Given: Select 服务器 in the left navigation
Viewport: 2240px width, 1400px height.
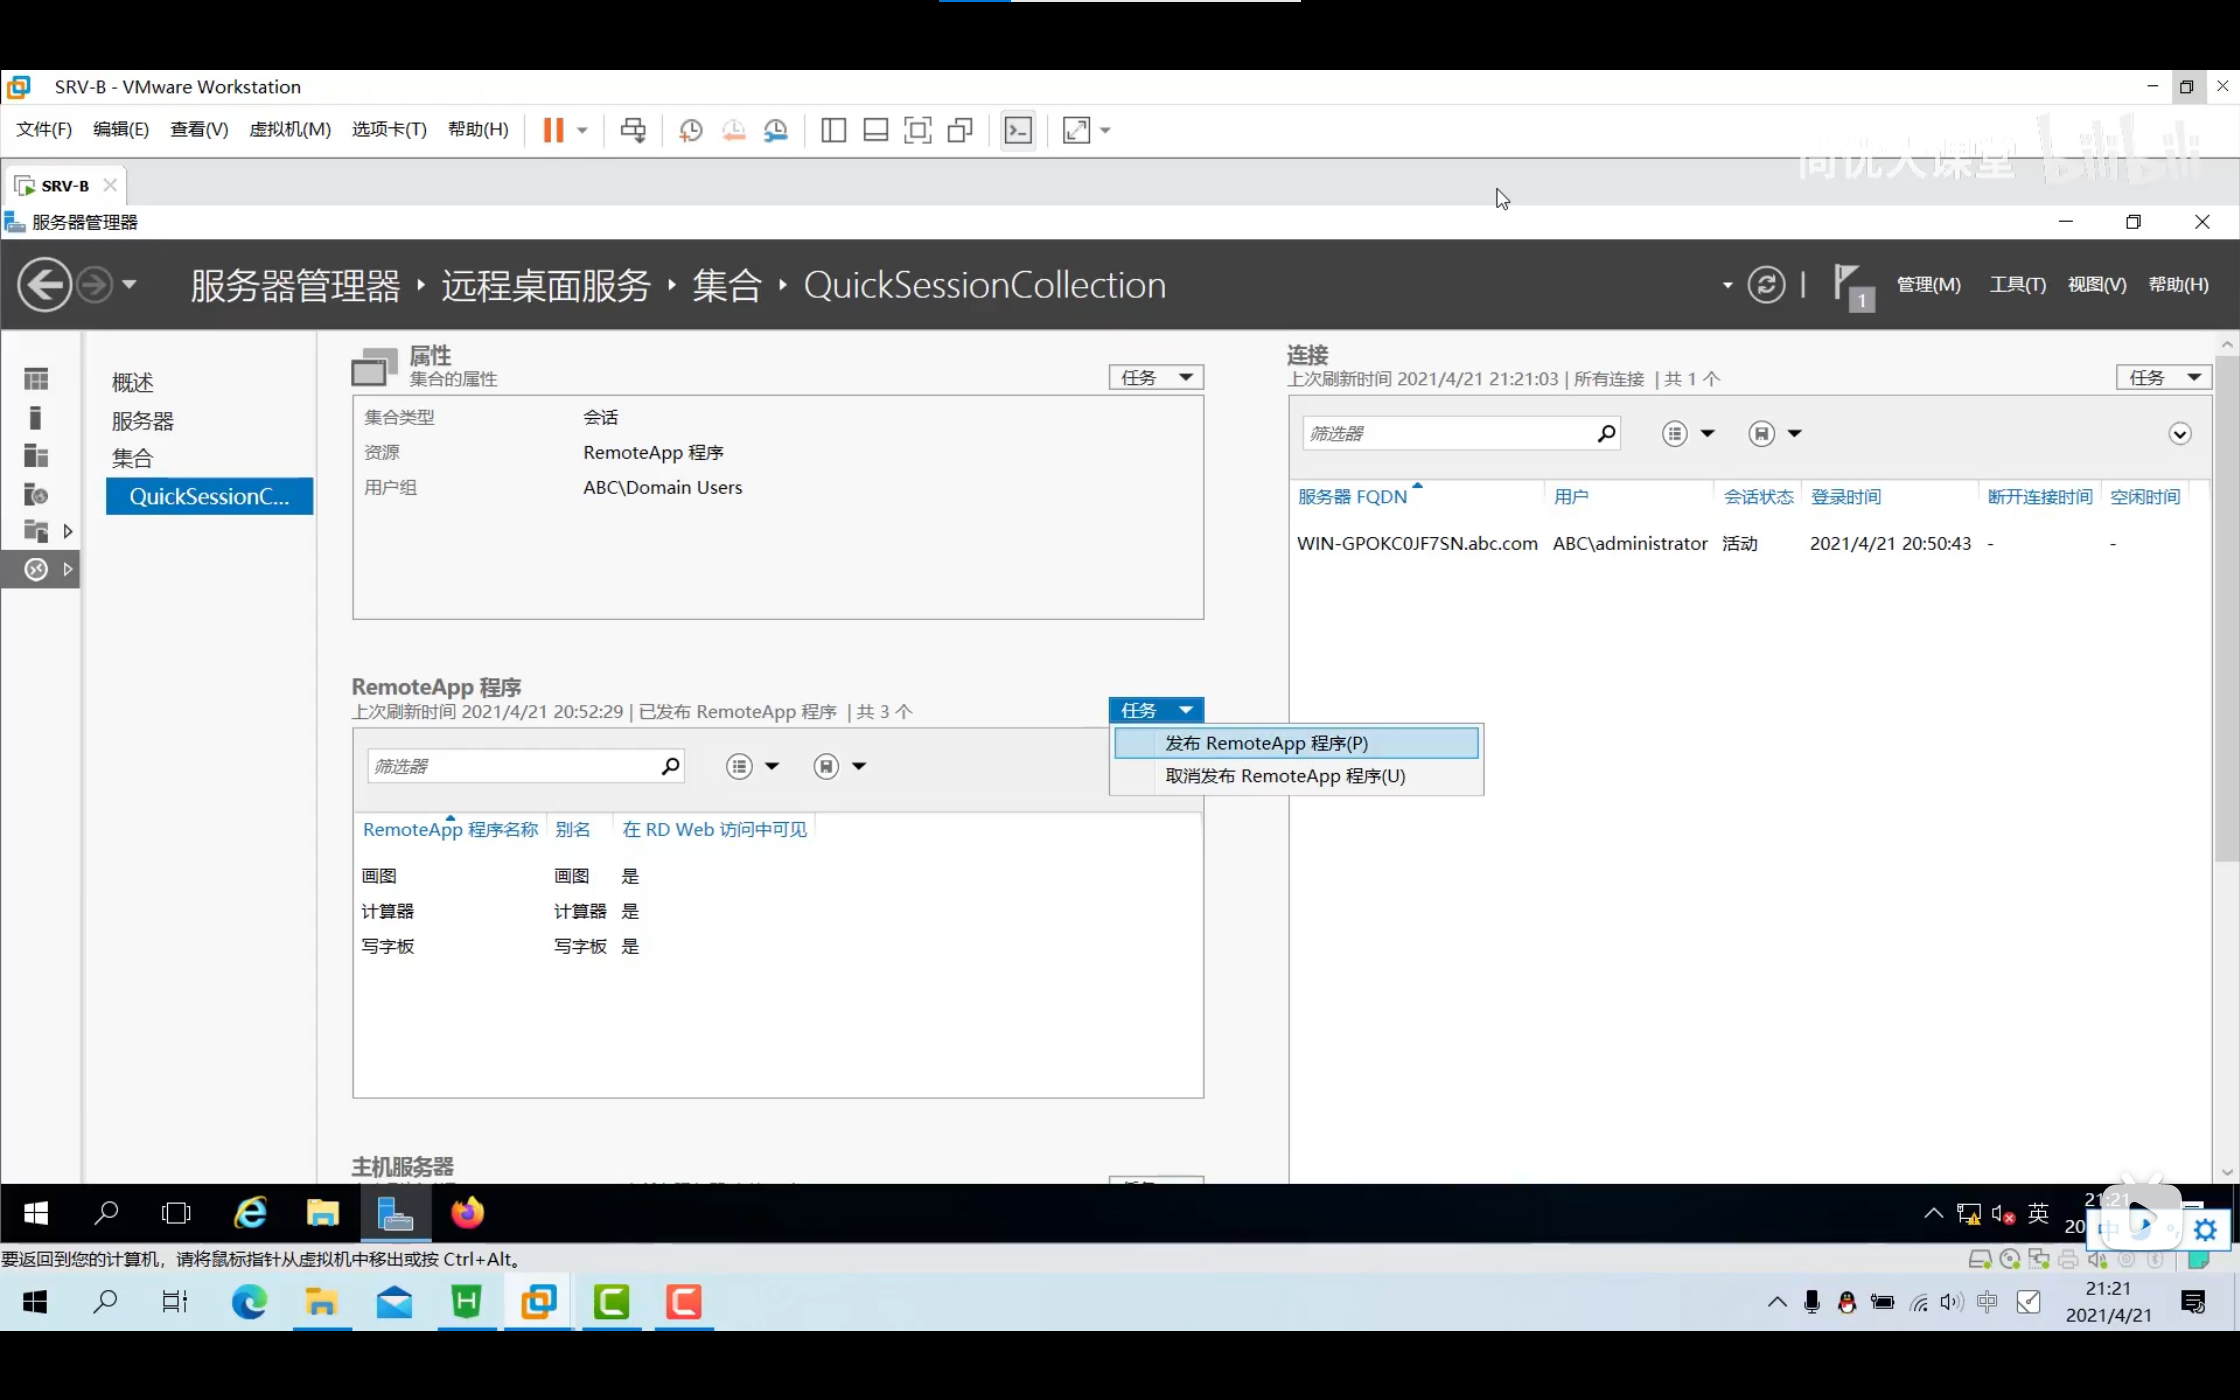Looking at the screenshot, I should 142,421.
